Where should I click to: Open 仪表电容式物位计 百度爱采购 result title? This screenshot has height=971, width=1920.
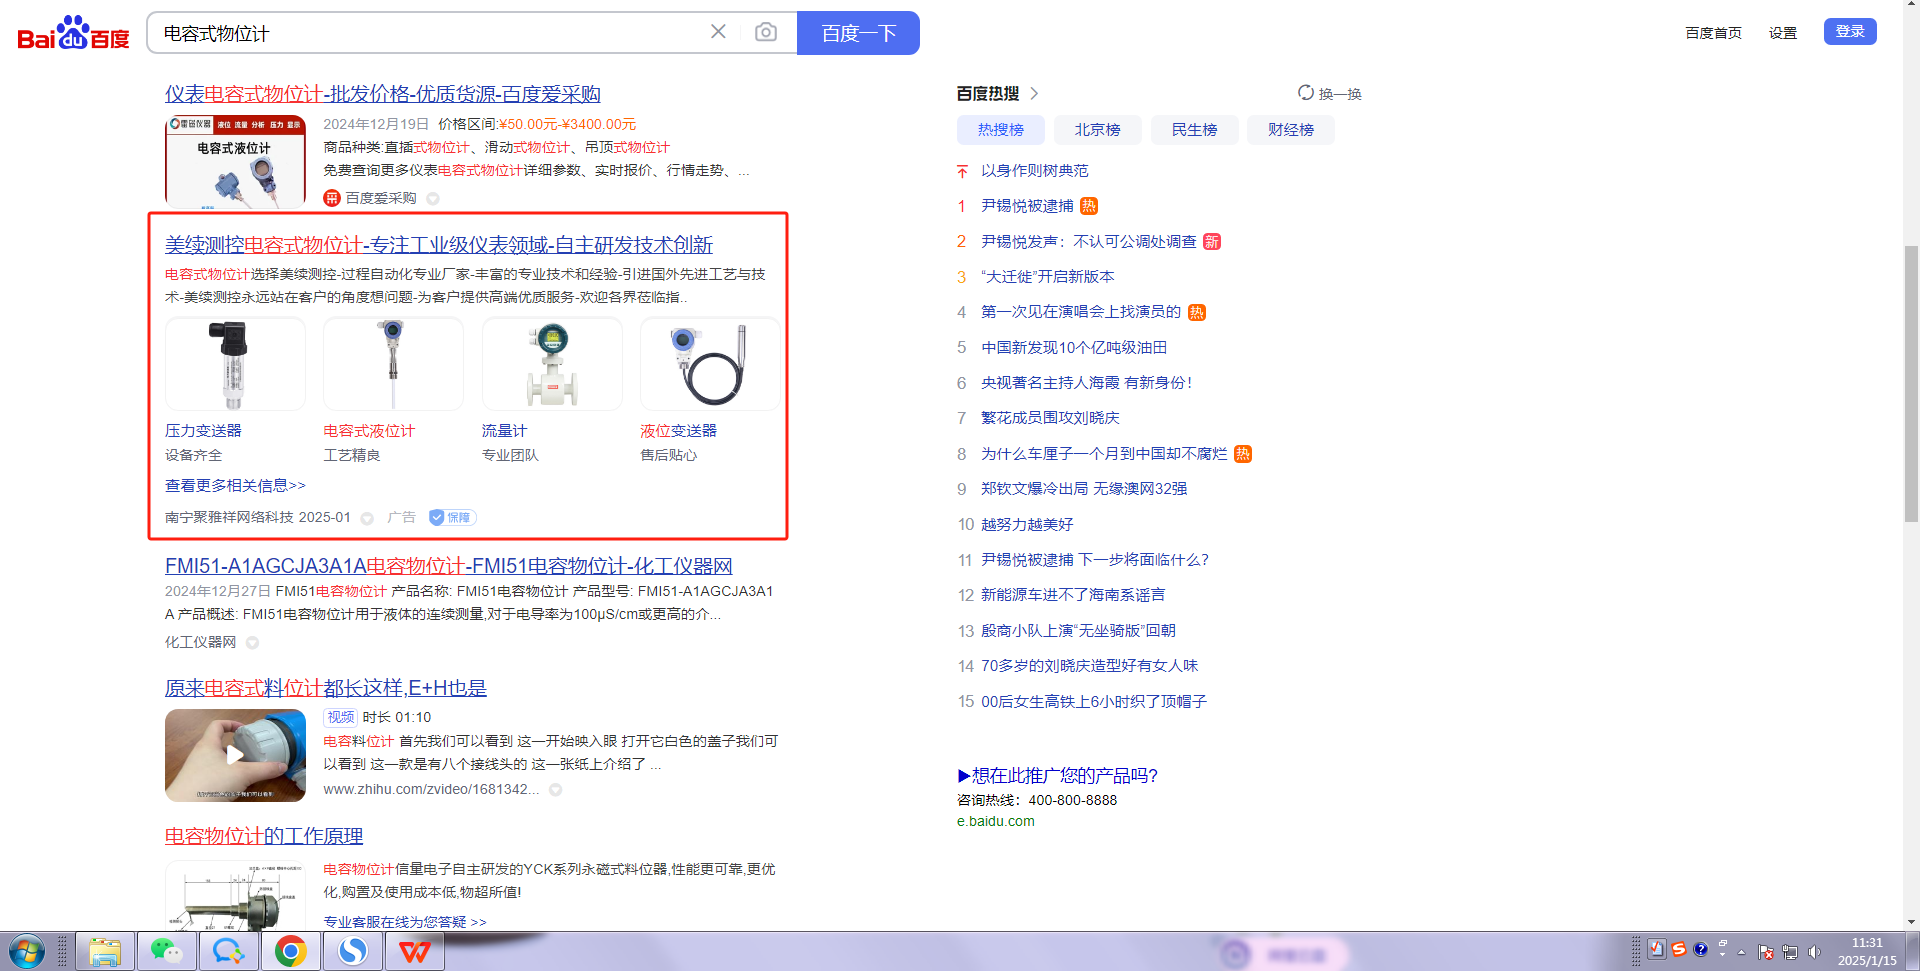tap(383, 94)
